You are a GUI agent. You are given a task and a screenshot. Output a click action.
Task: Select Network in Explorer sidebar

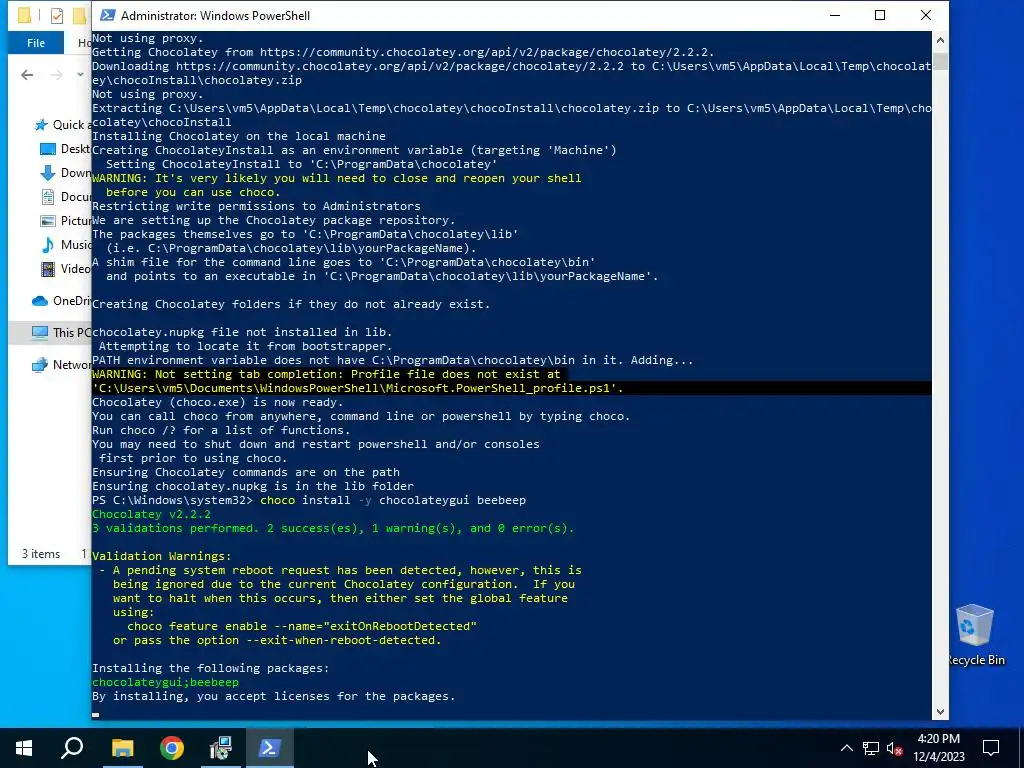(61, 364)
